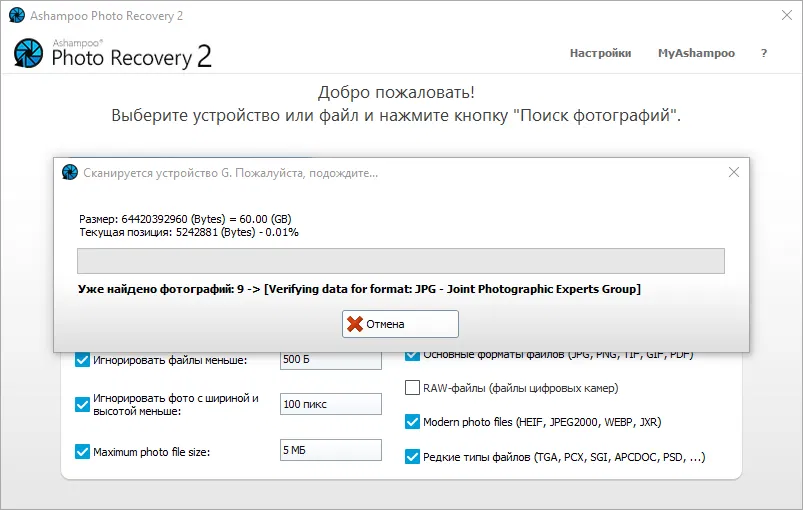The image size is (803, 510).
Task: Click the 'Выберите устройство или файл' instruction text
Action: coord(396,116)
